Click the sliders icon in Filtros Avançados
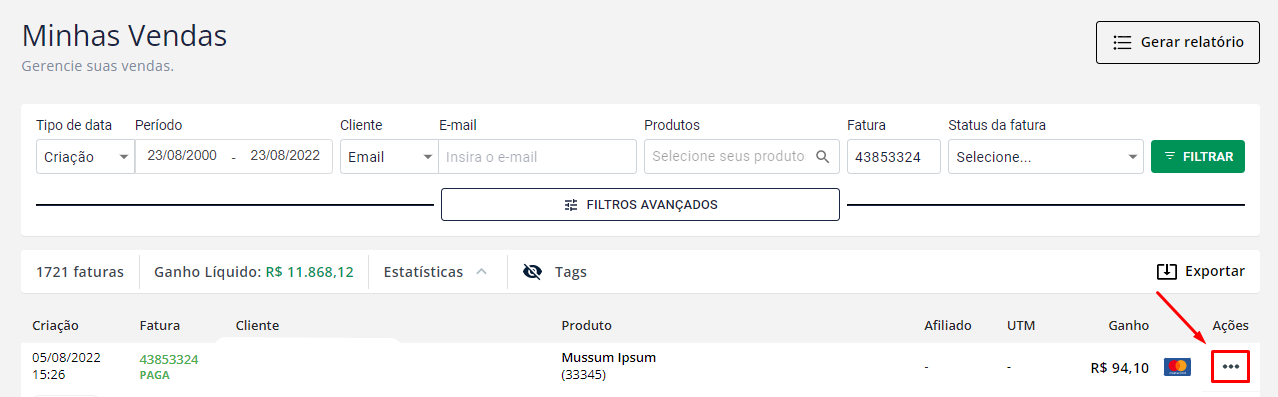Viewport: 1278px width, 397px height. [x=571, y=204]
